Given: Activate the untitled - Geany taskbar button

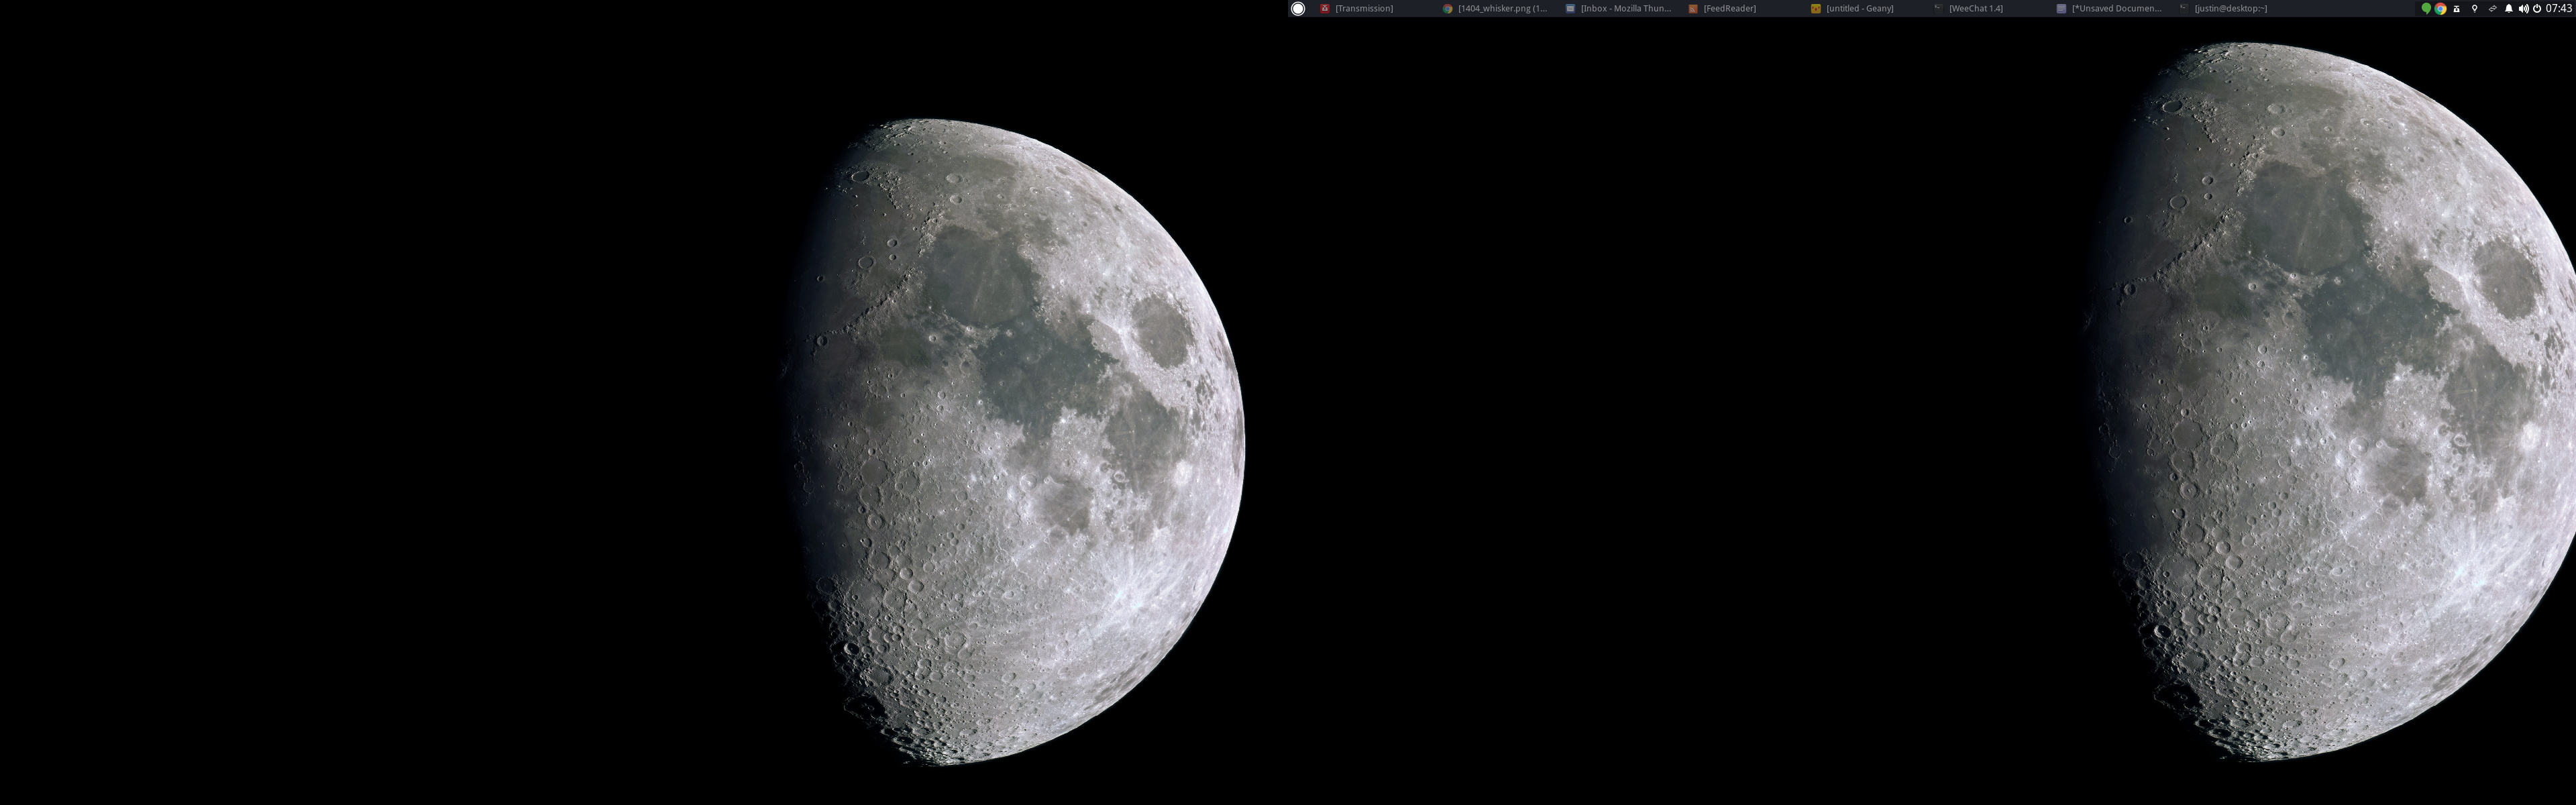Looking at the screenshot, I should tap(1869, 8).
